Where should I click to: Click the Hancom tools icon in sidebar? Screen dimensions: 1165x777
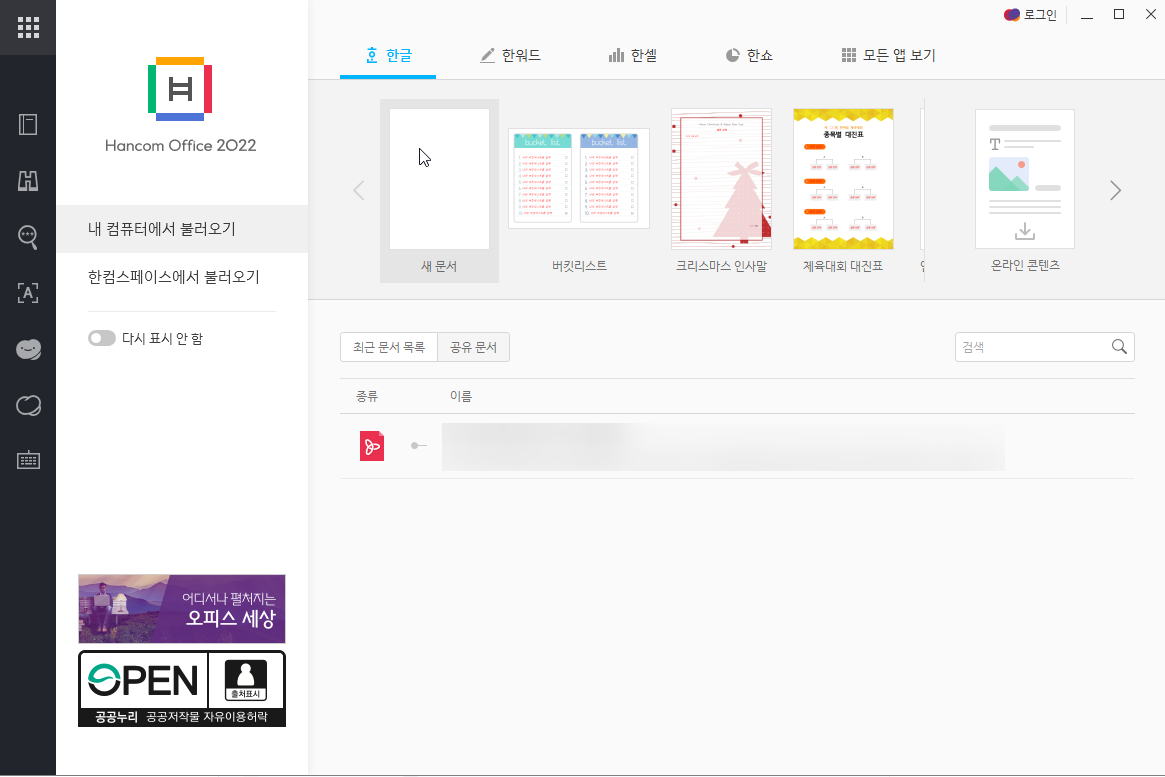point(27,180)
